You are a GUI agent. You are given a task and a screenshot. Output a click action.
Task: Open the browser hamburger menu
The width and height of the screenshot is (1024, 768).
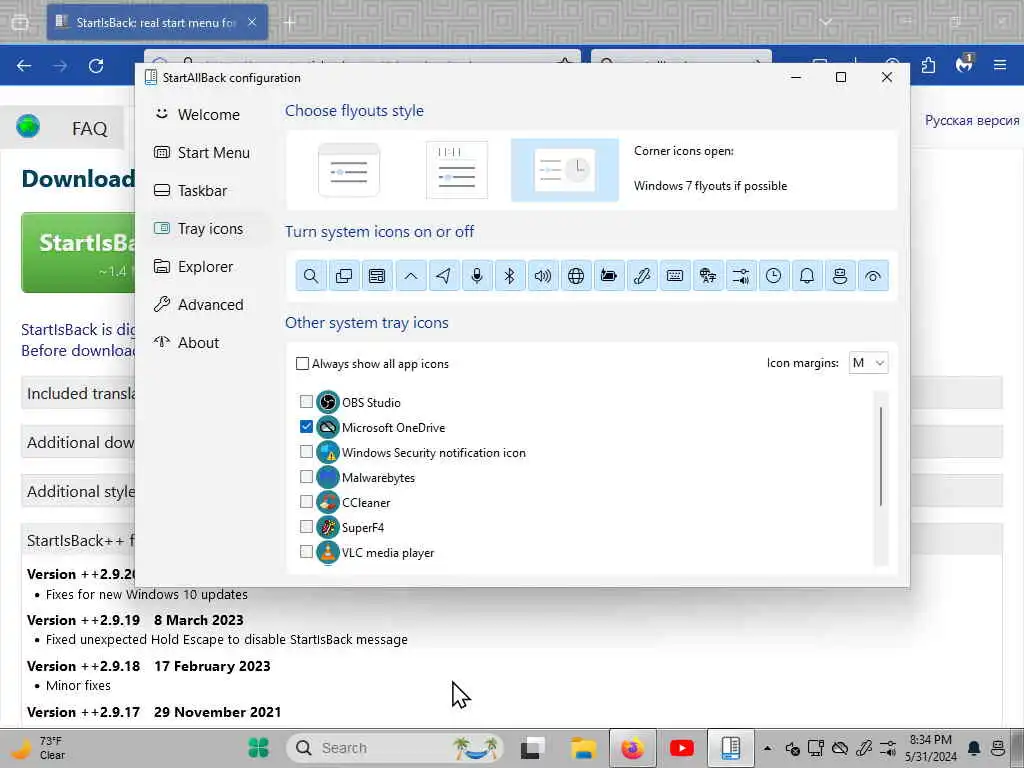click(x=1000, y=65)
